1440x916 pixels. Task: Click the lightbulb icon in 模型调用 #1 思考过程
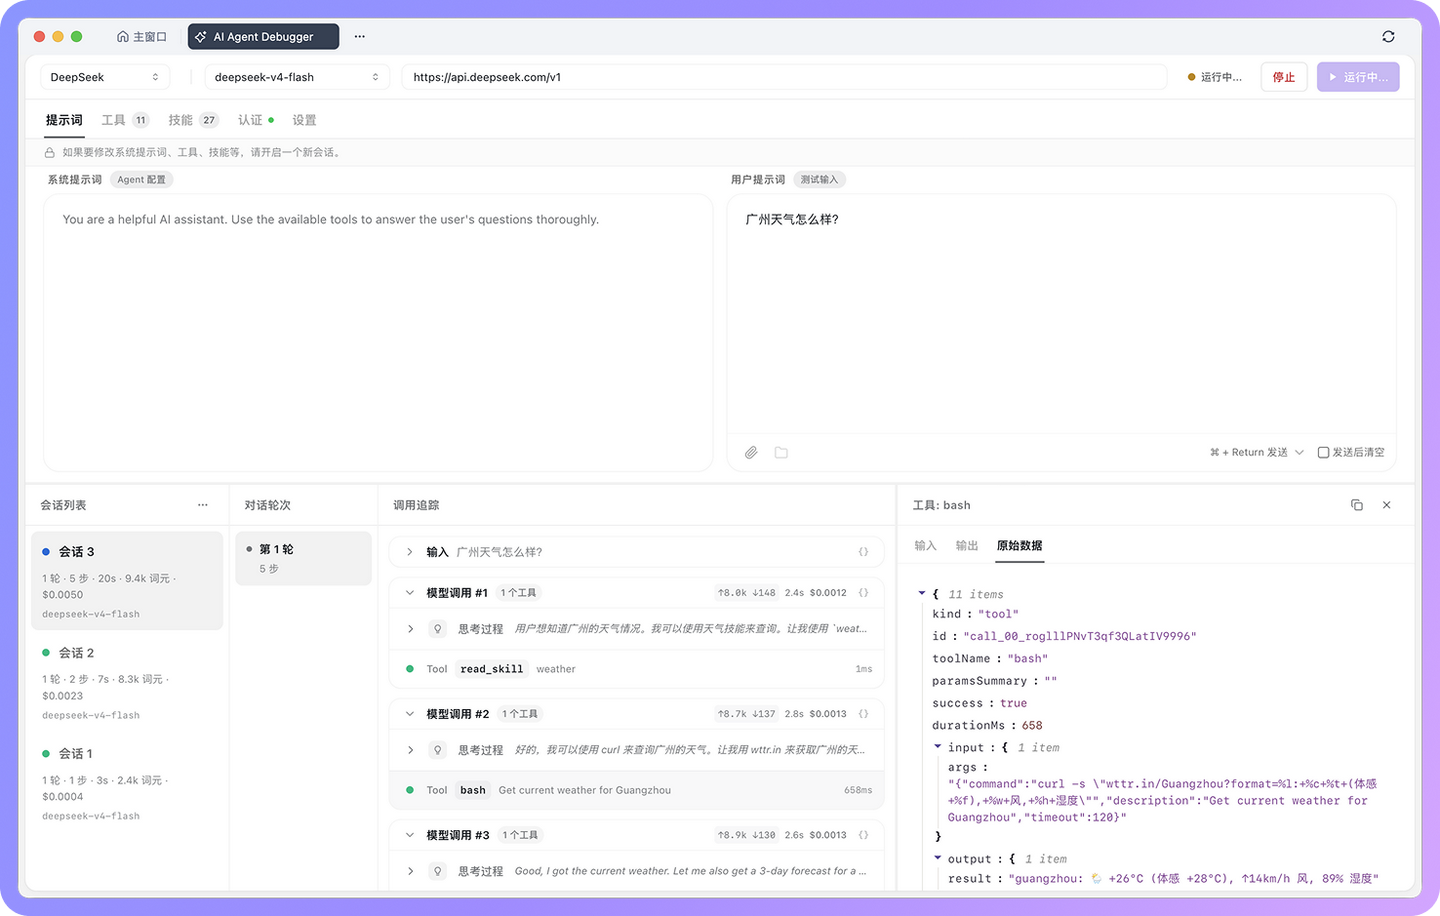[437, 629]
